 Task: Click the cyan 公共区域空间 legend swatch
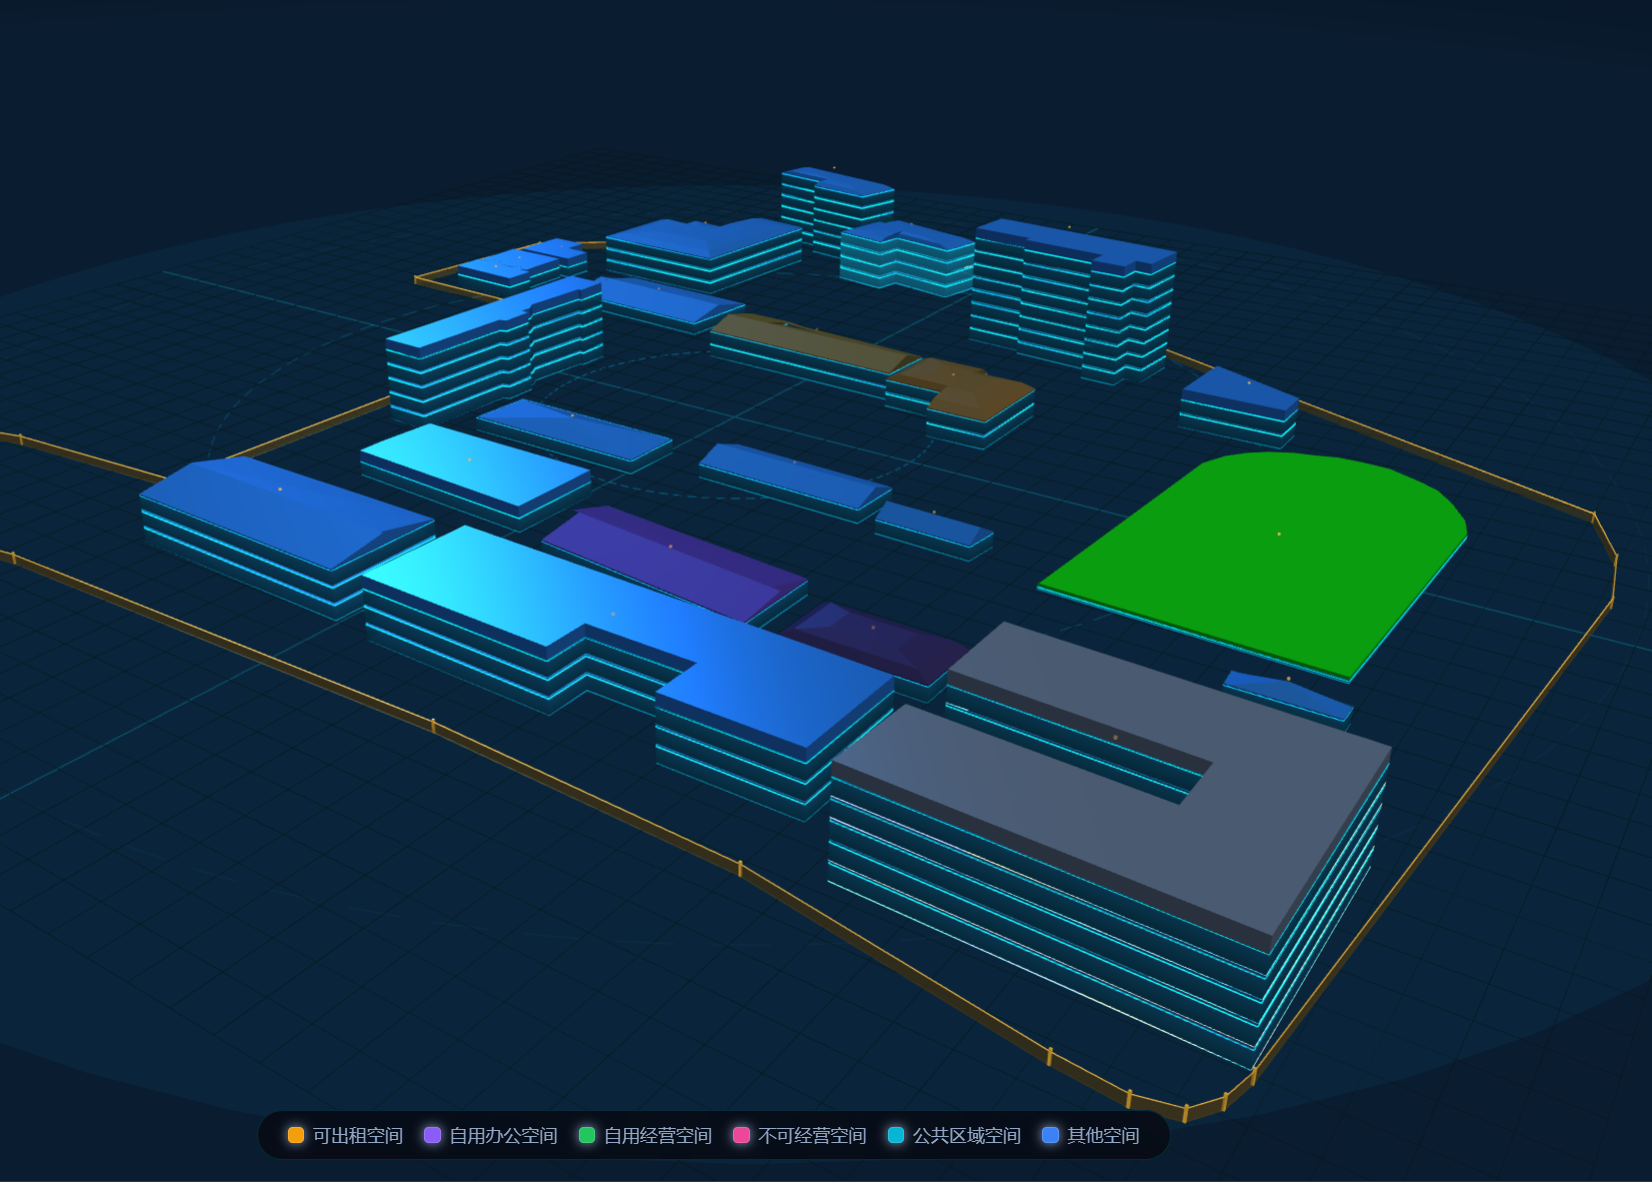click(x=896, y=1135)
